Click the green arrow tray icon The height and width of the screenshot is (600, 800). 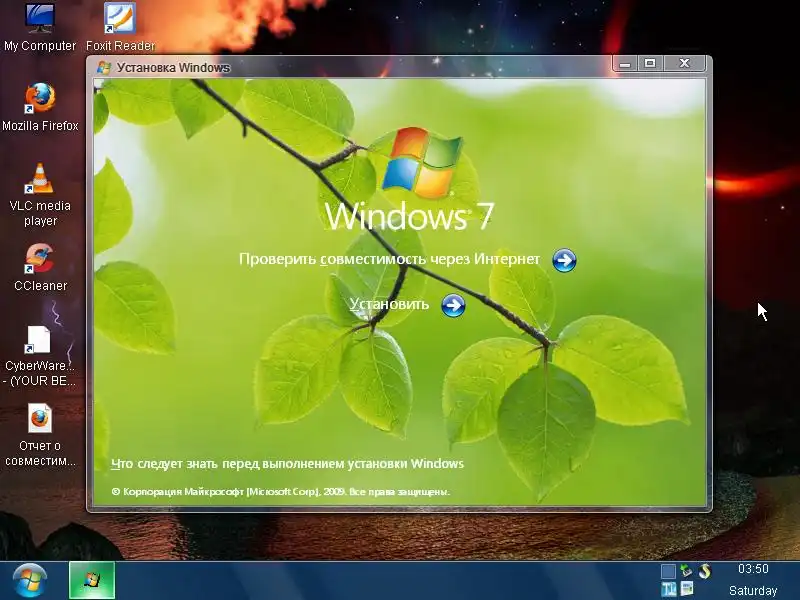686,571
